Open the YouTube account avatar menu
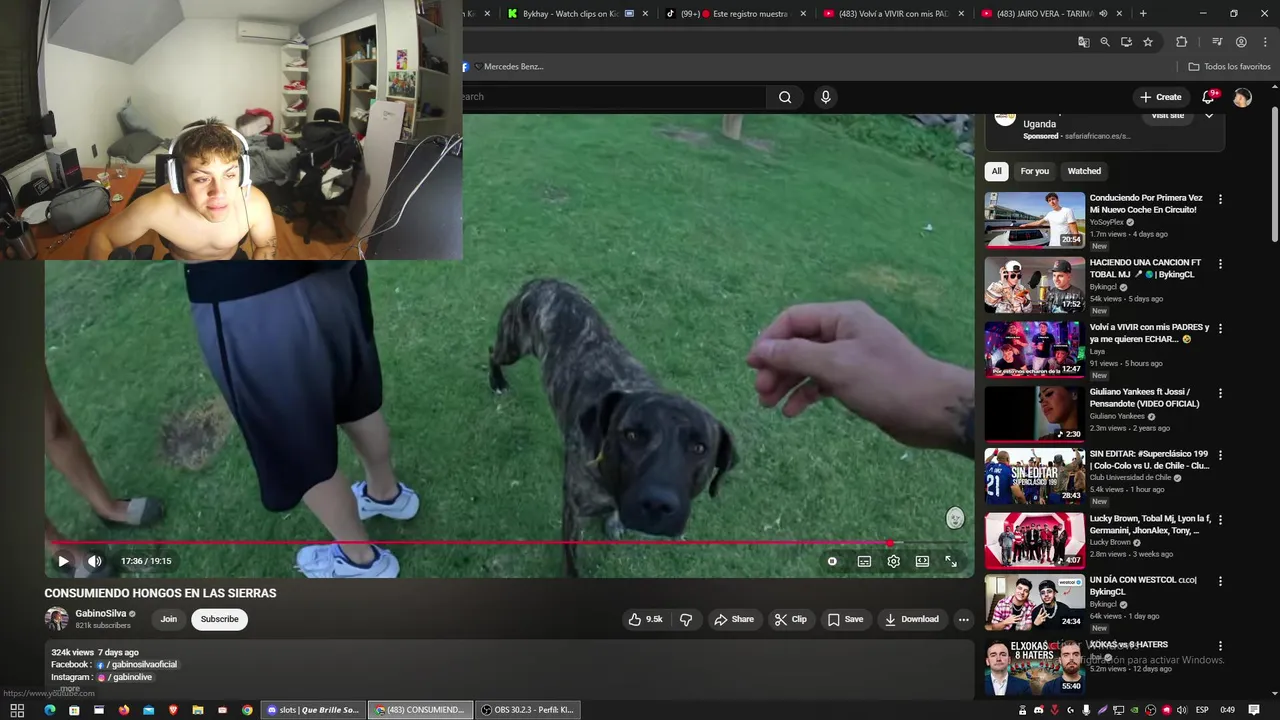 click(1242, 97)
